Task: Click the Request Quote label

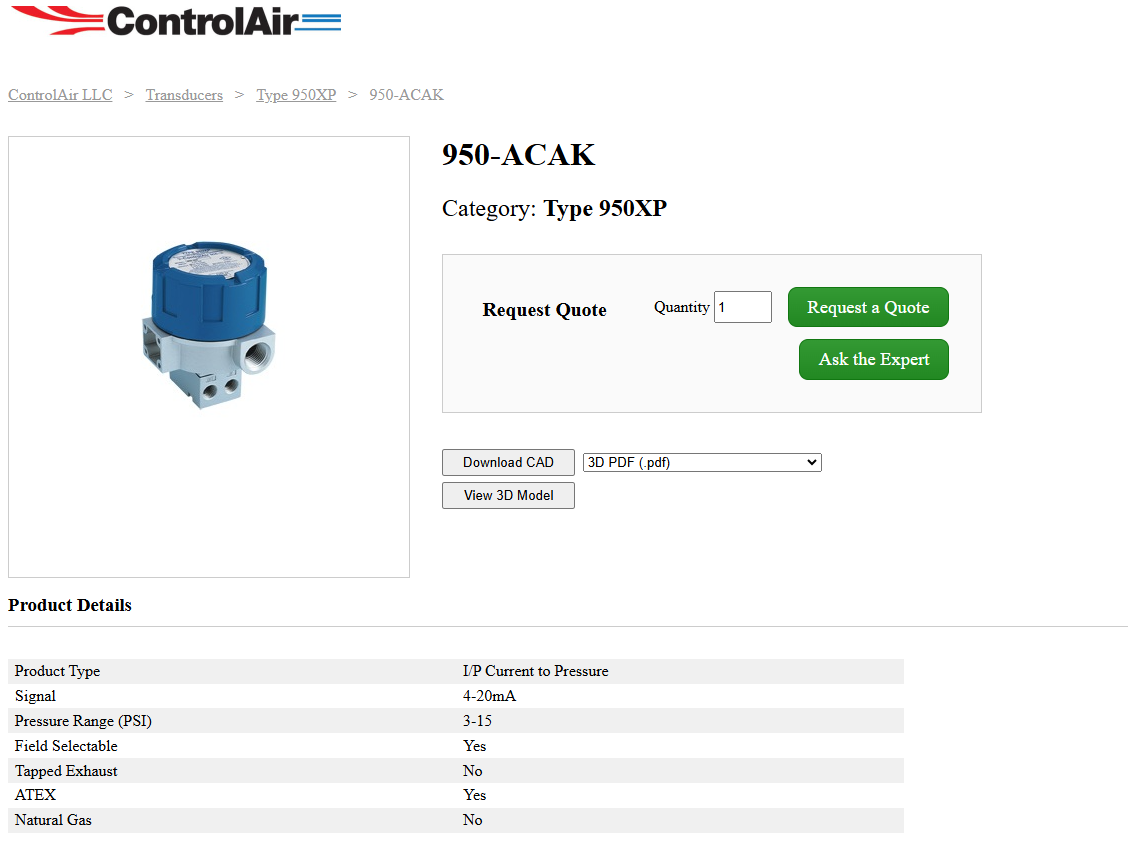Action: point(545,310)
